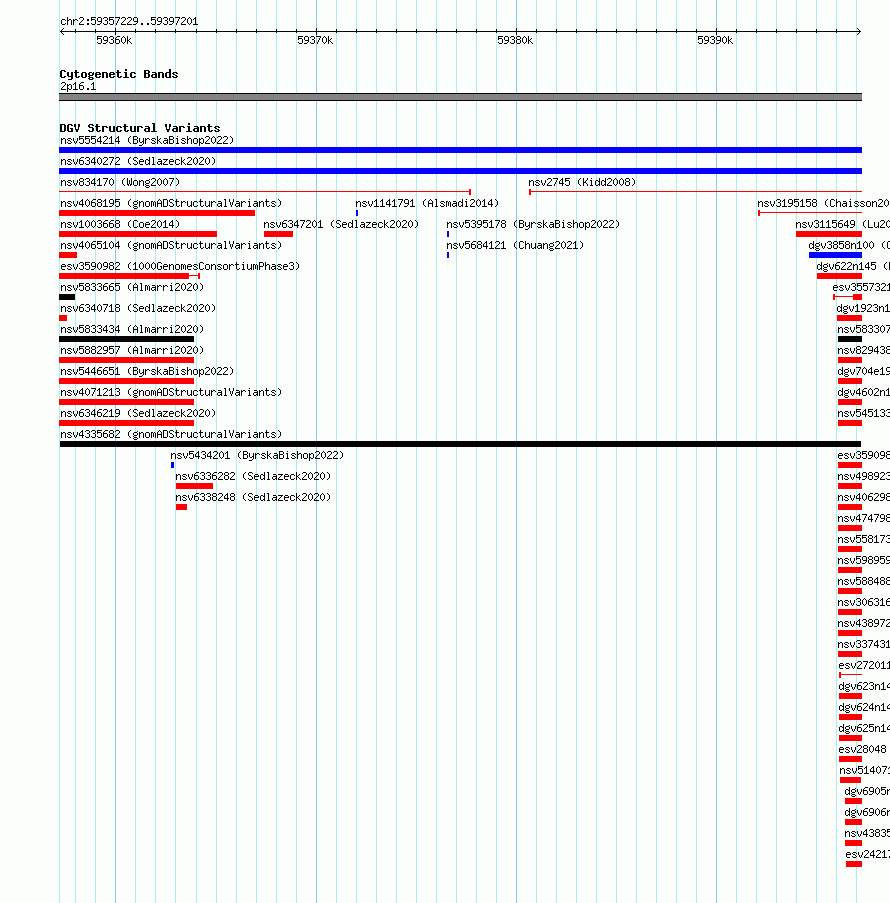This screenshot has width=890, height=903.
Task: Click the dgv623n14 variant label
Action: tap(864, 686)
